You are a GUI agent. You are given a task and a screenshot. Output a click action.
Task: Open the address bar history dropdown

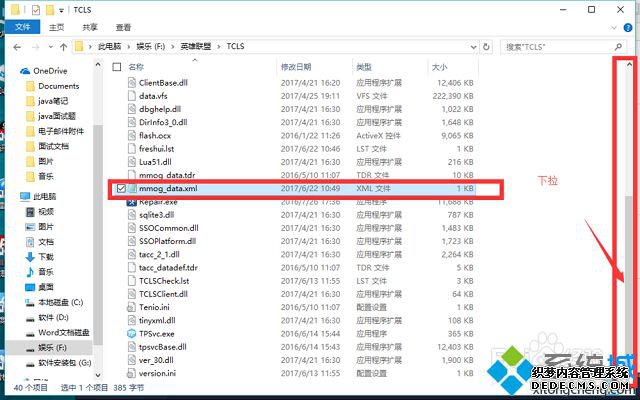coord(473,47)
